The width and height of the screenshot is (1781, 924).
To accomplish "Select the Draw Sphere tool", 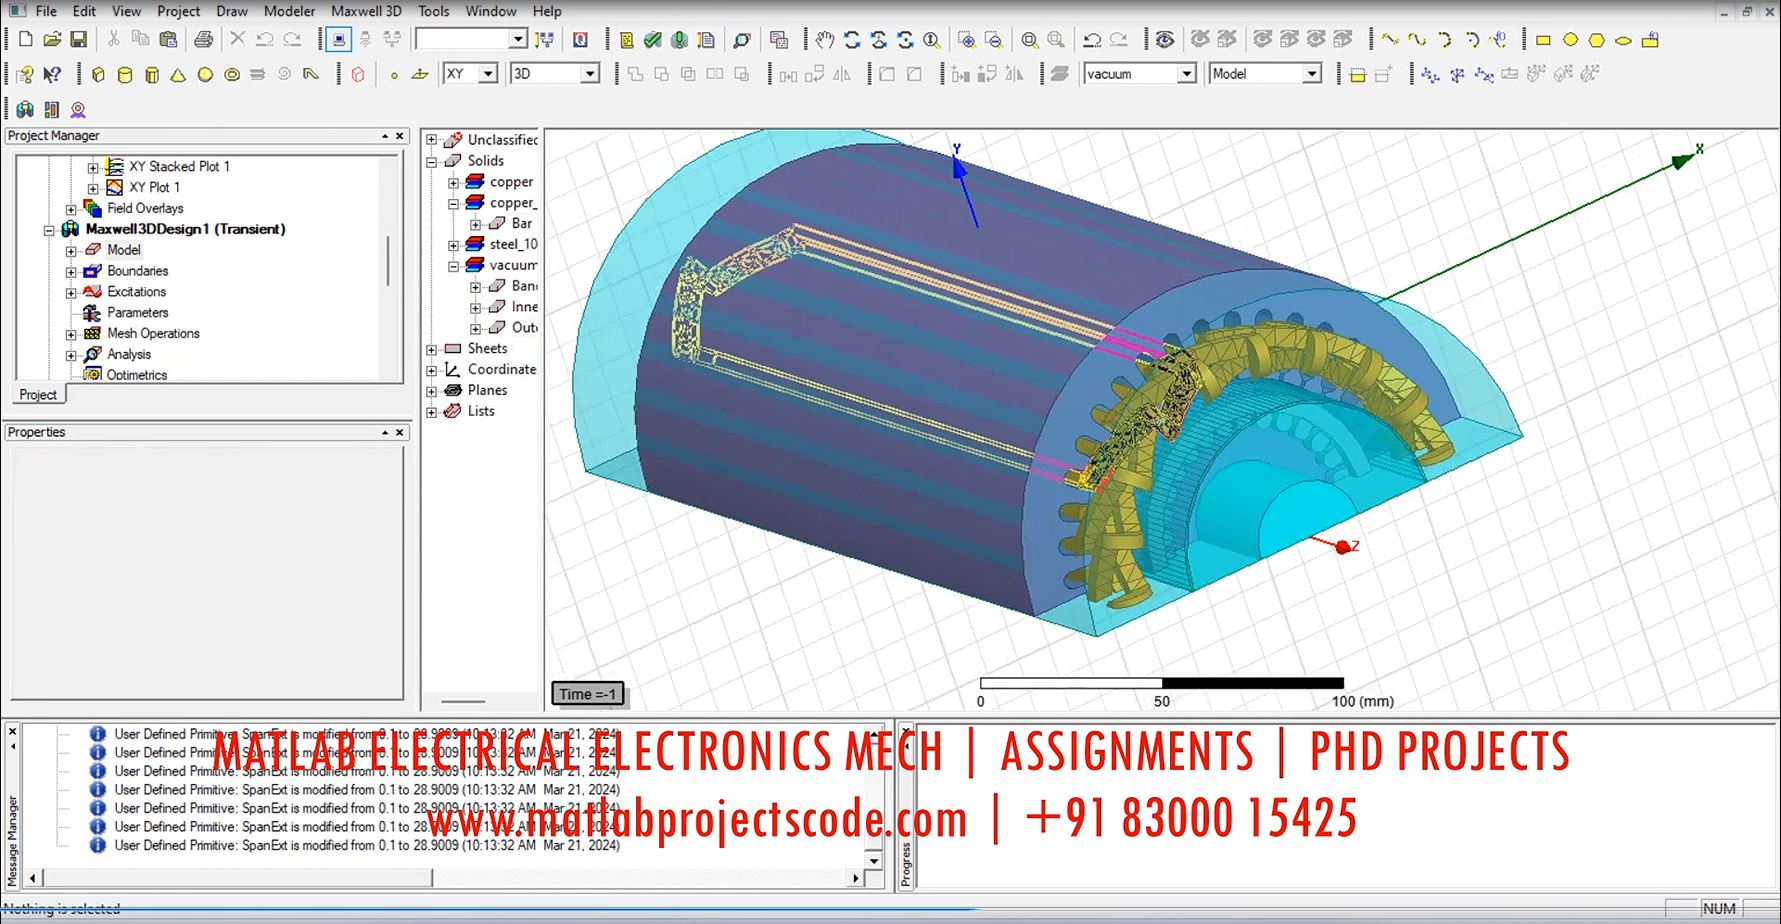I will click(x=204, y=73).
